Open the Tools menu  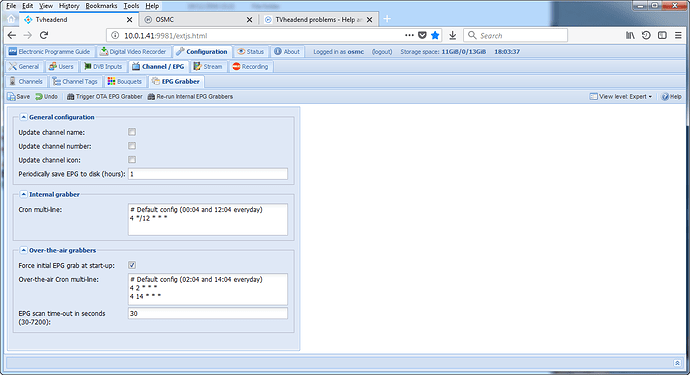click(x=131, y=6)
